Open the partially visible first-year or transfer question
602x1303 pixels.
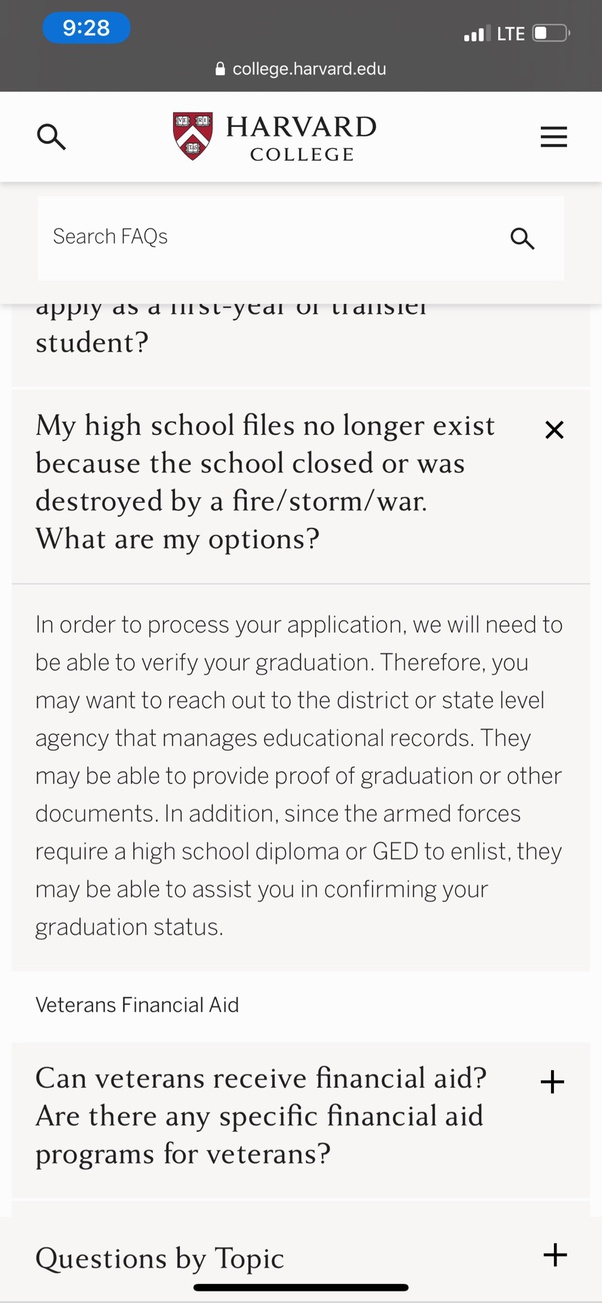tap(230, 325)
